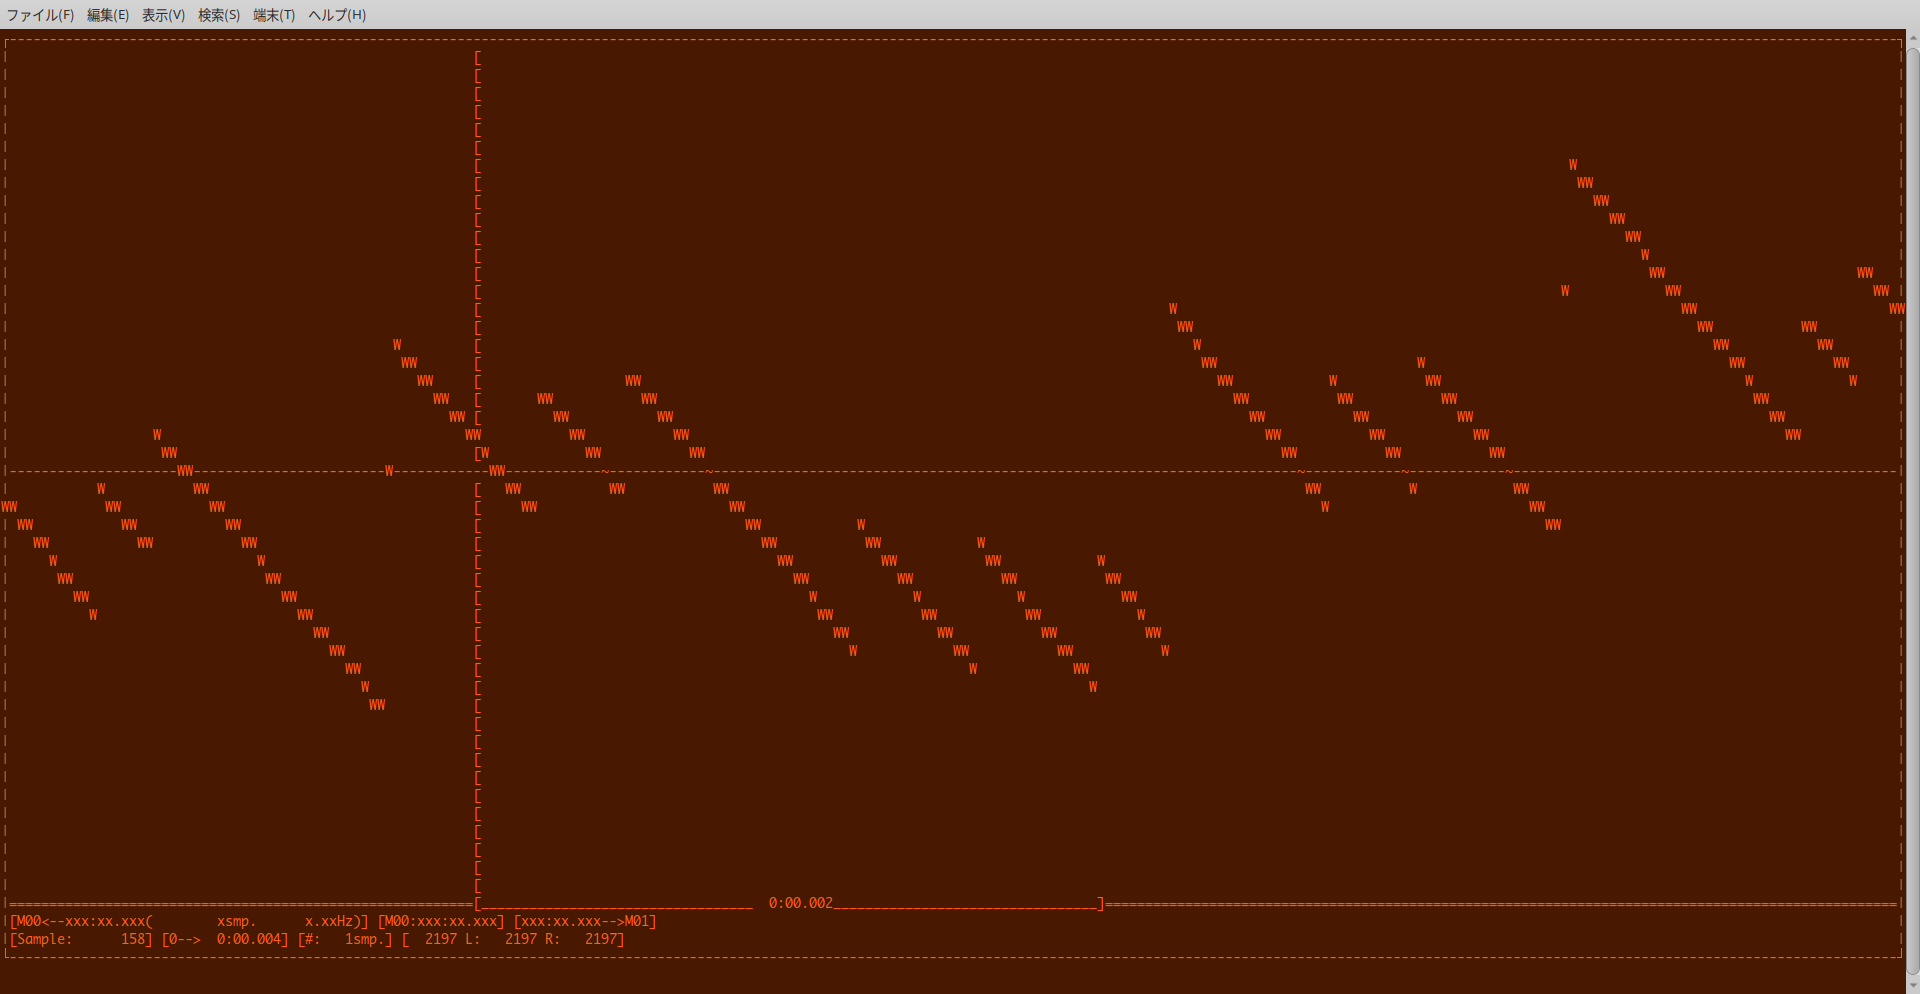Click the highest waveform peak on the right side
Image resolution: width=1920 pixels, height=994 pixels.
click(x=1573, y=165)
